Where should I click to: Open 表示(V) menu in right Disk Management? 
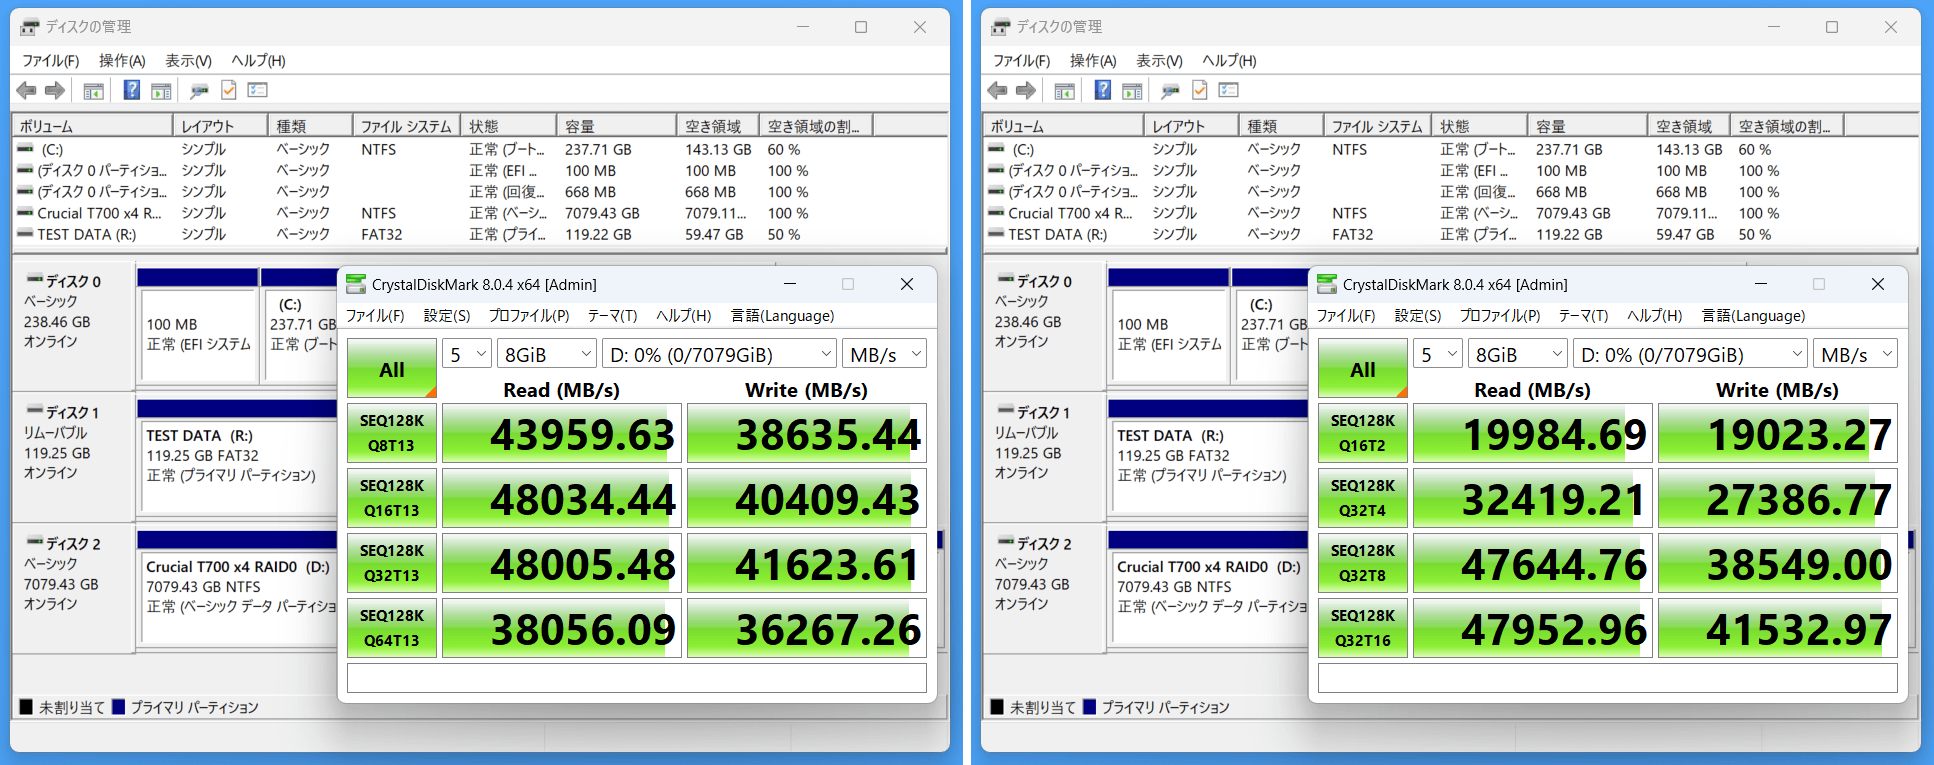[1159, 61]
